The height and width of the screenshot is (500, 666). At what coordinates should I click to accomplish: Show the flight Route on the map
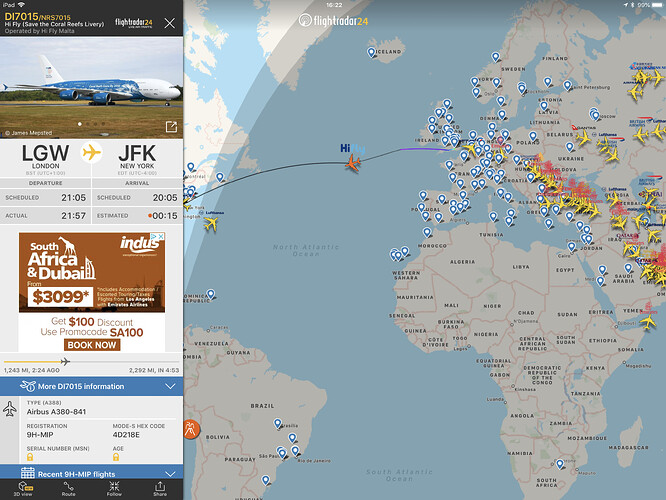click(x=68, y=489)
